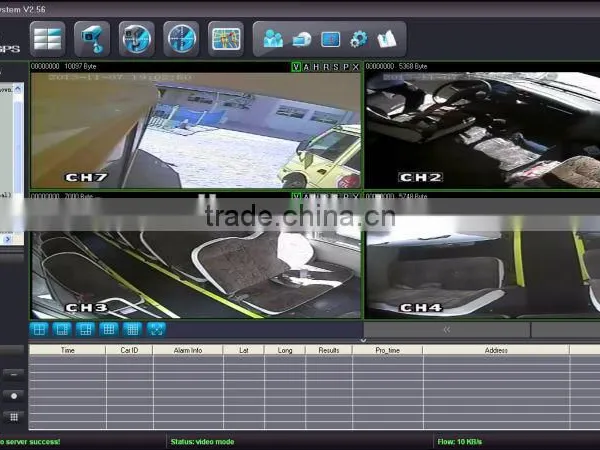Toggle the V button on CH7 video

click(296, 67)
